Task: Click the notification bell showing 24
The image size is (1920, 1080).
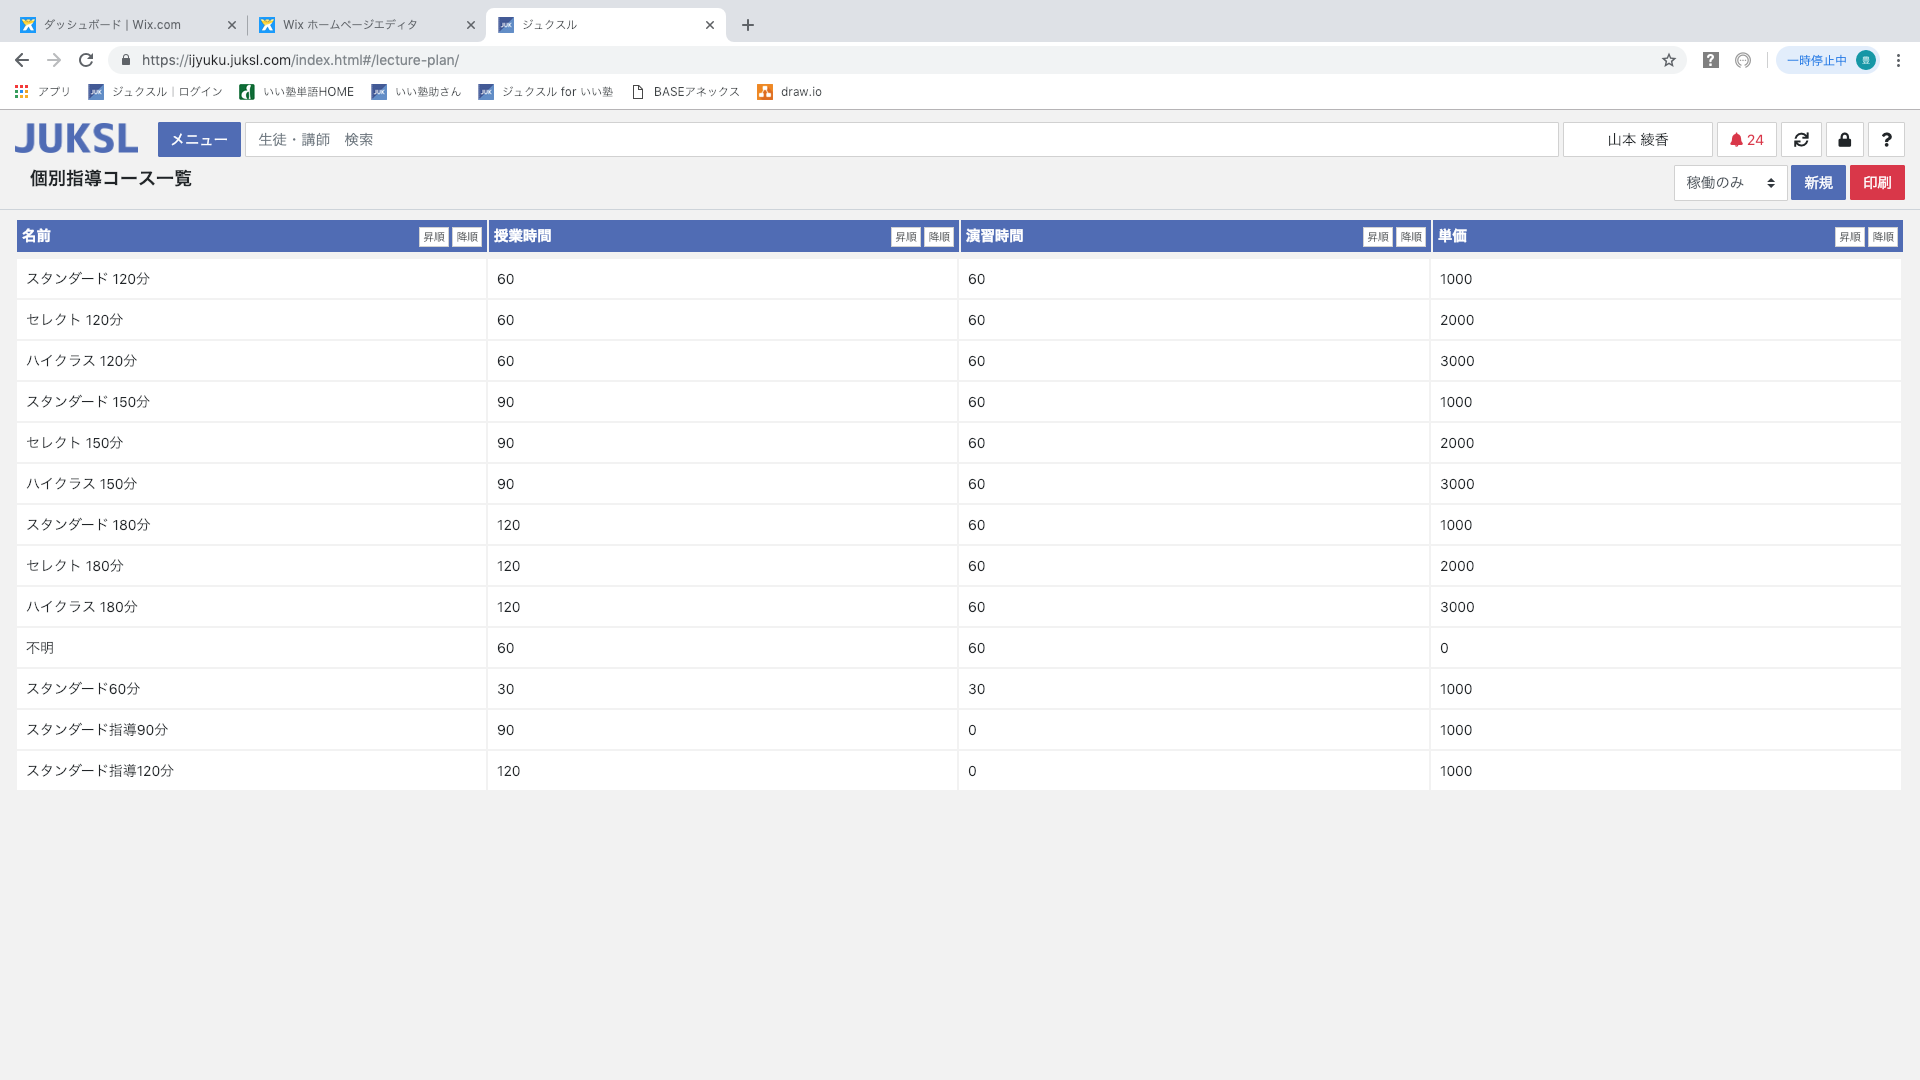Action: pos(1747,140)
